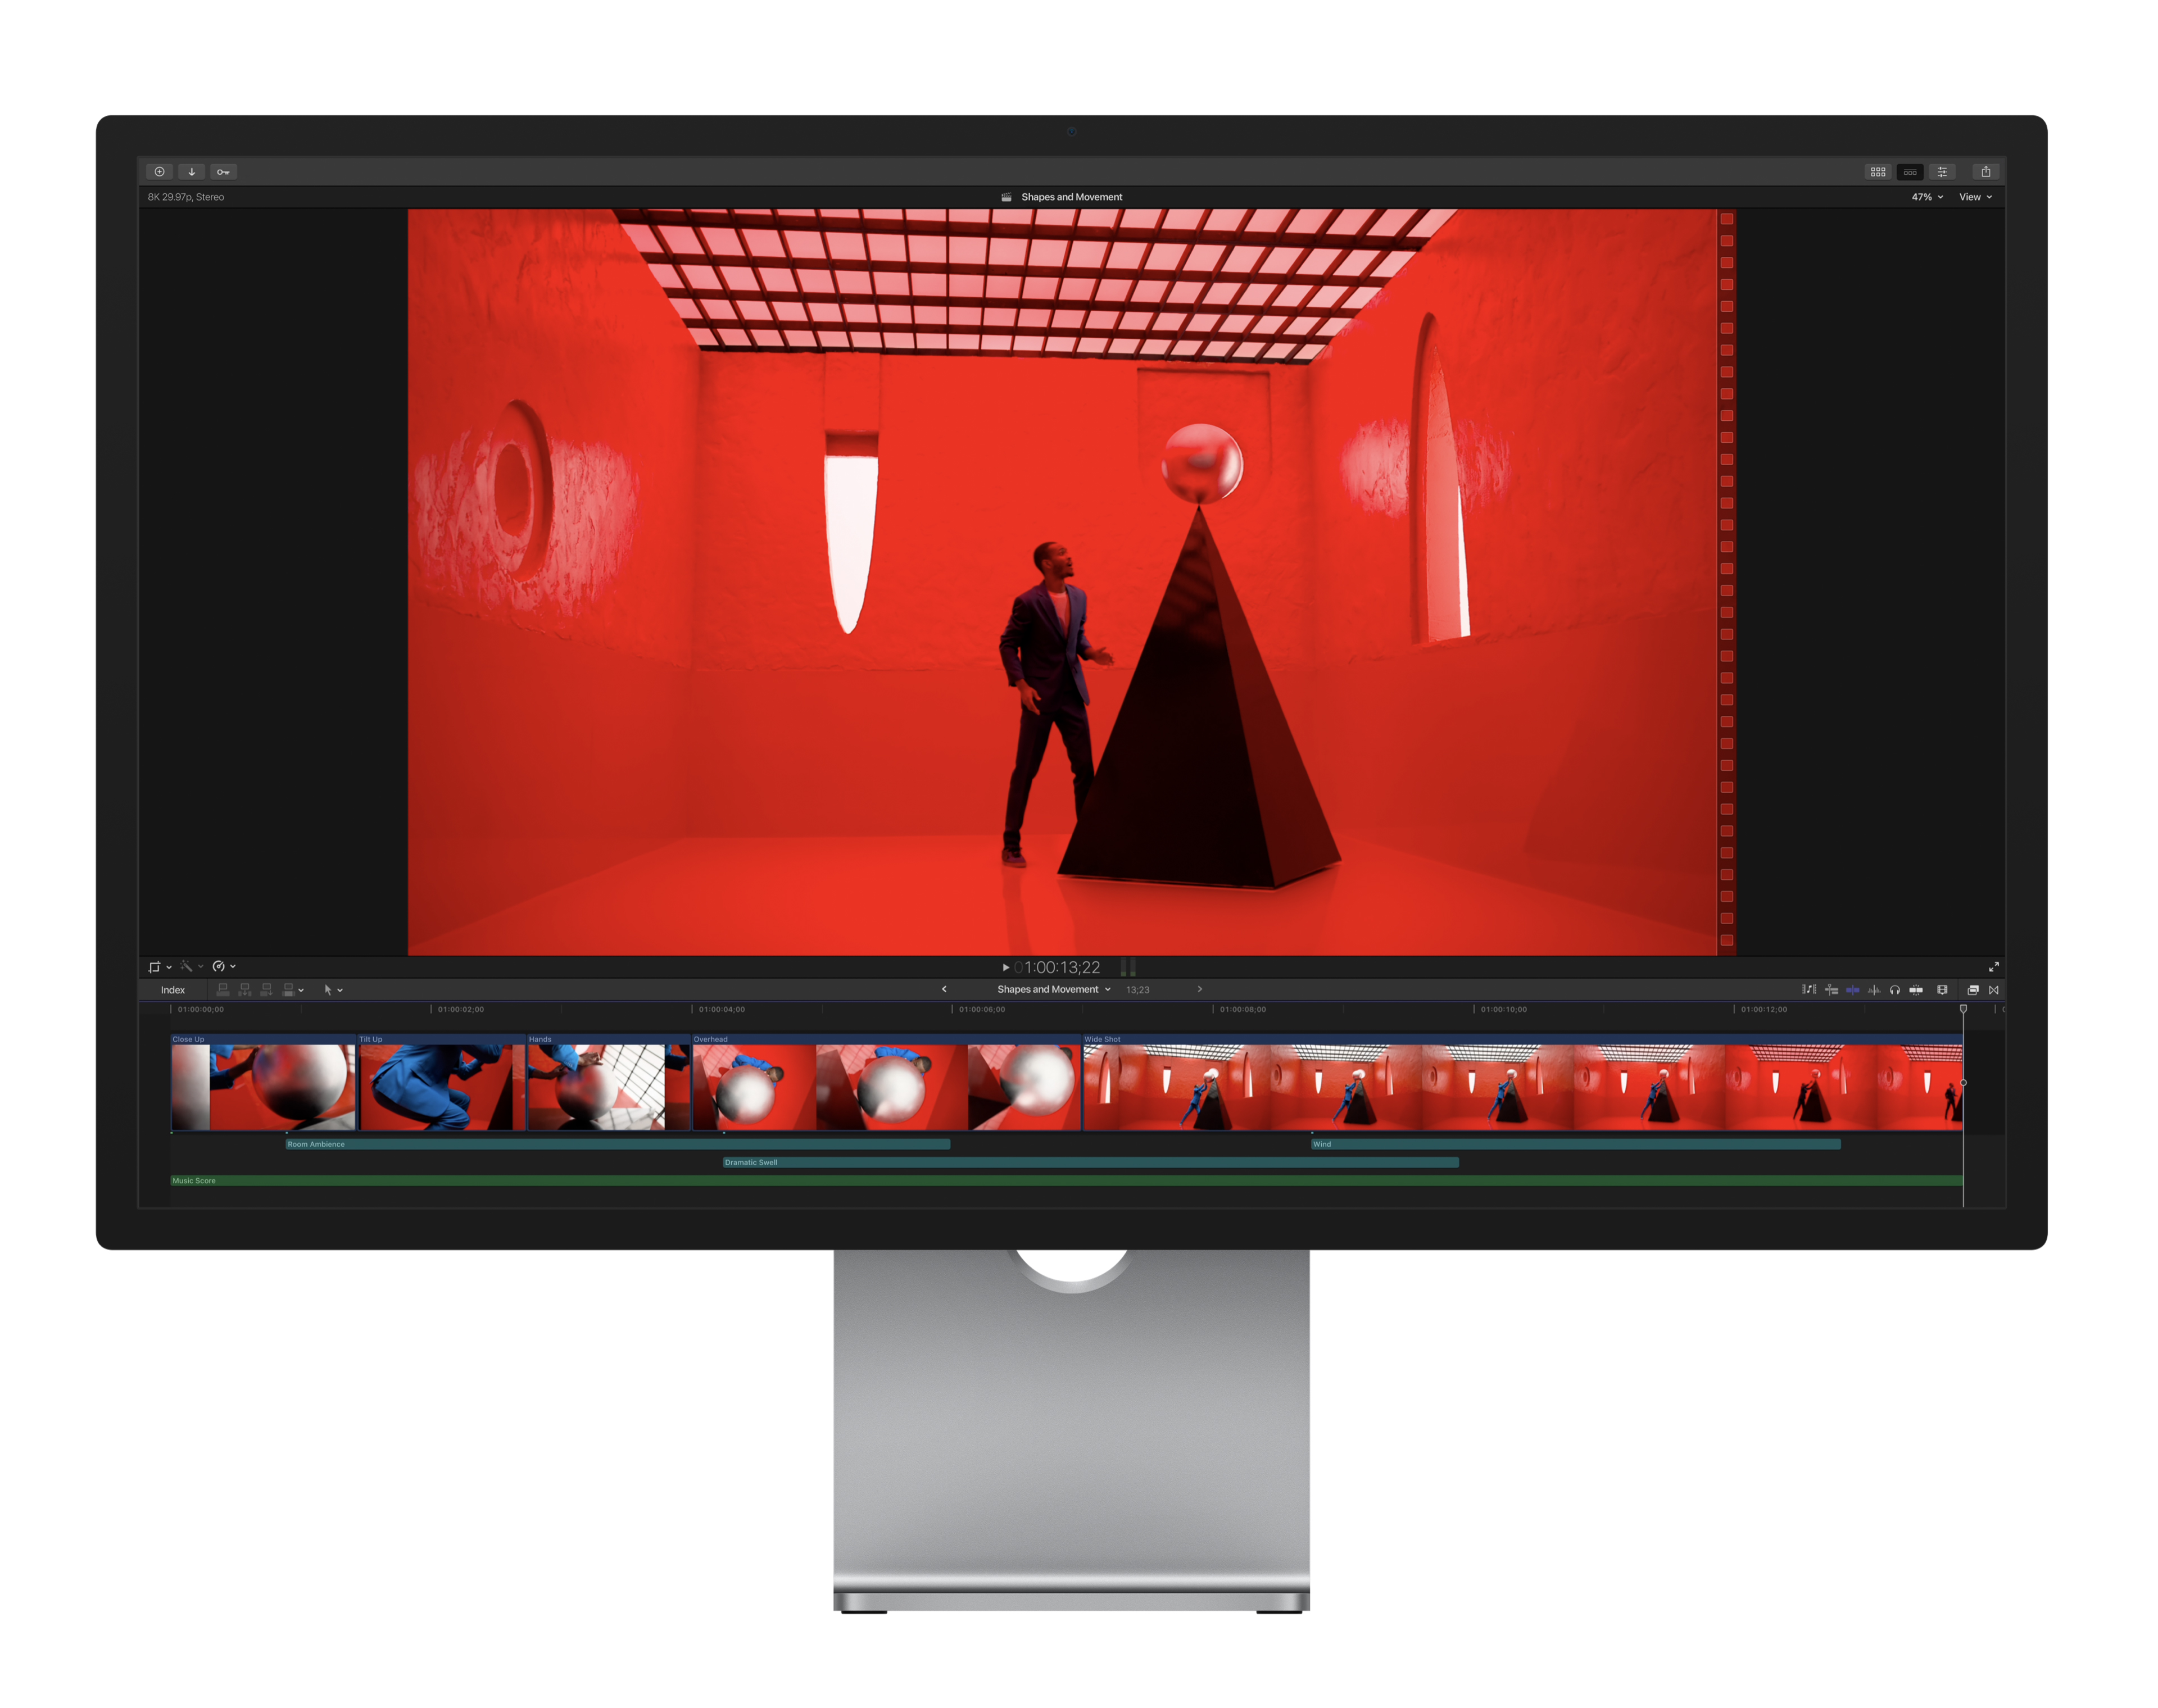Click the Append clip icon in timeline toolbar
Screen dimensions: 2158x1708
[267, 990]
